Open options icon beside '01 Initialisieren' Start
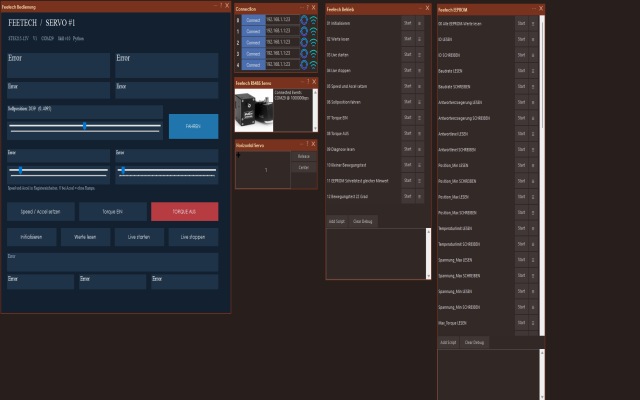This screenshot has height=400, width=640. (419, 23)
